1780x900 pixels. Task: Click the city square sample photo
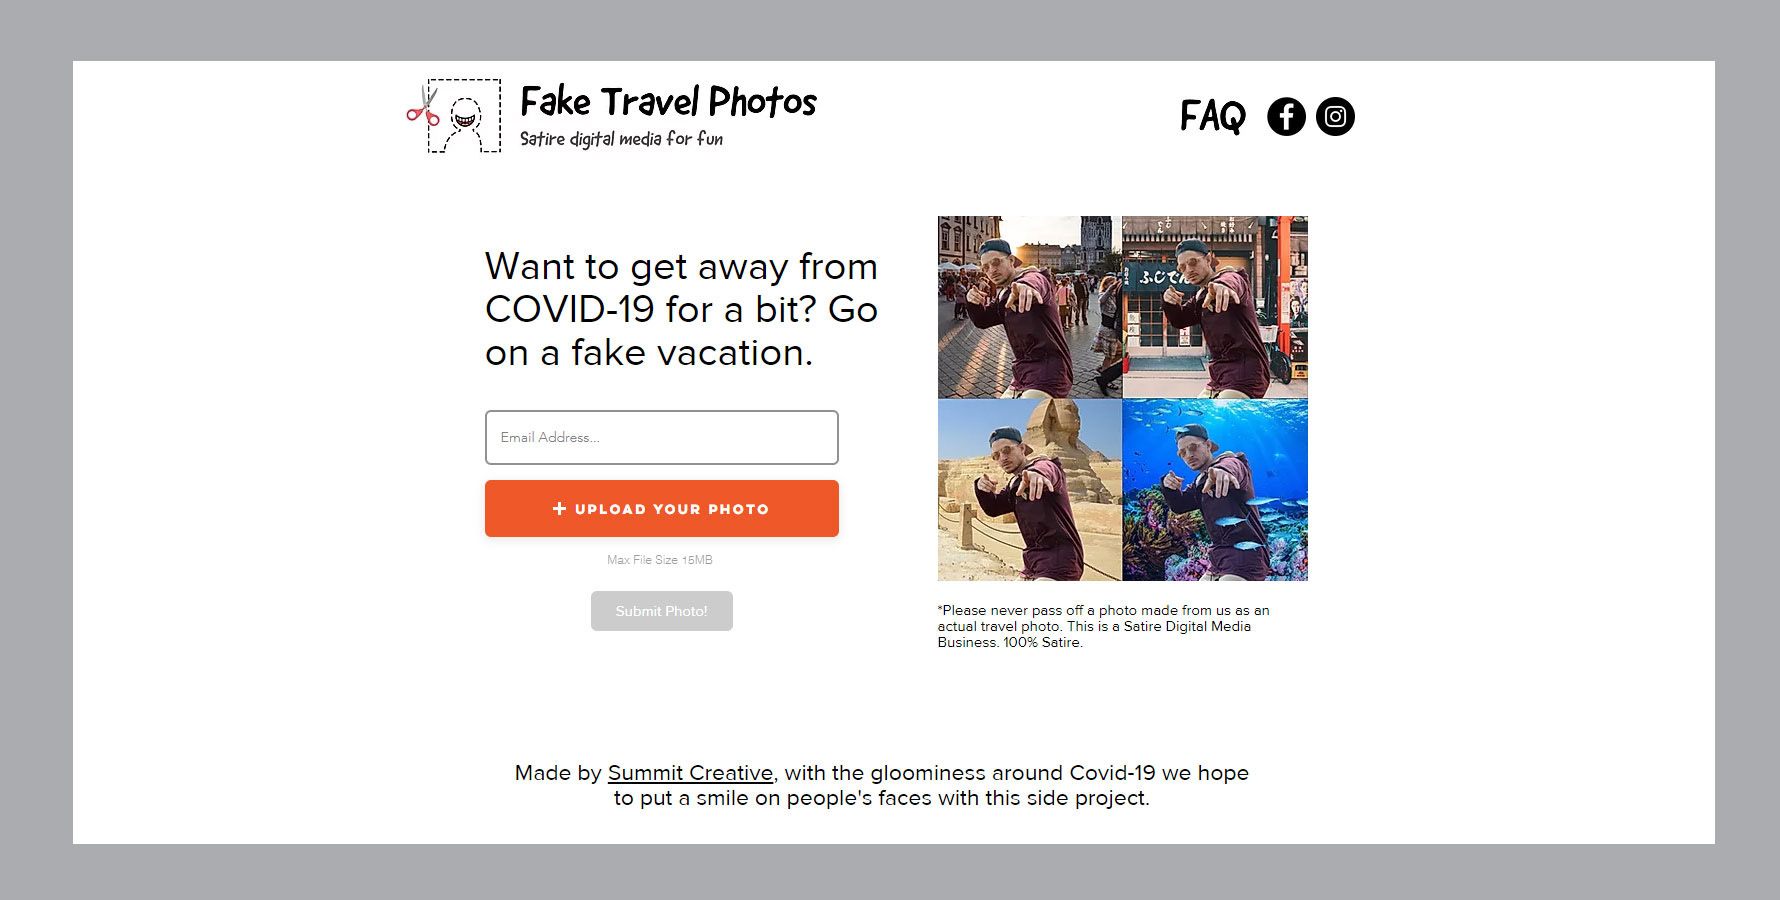pos(1029,307)
